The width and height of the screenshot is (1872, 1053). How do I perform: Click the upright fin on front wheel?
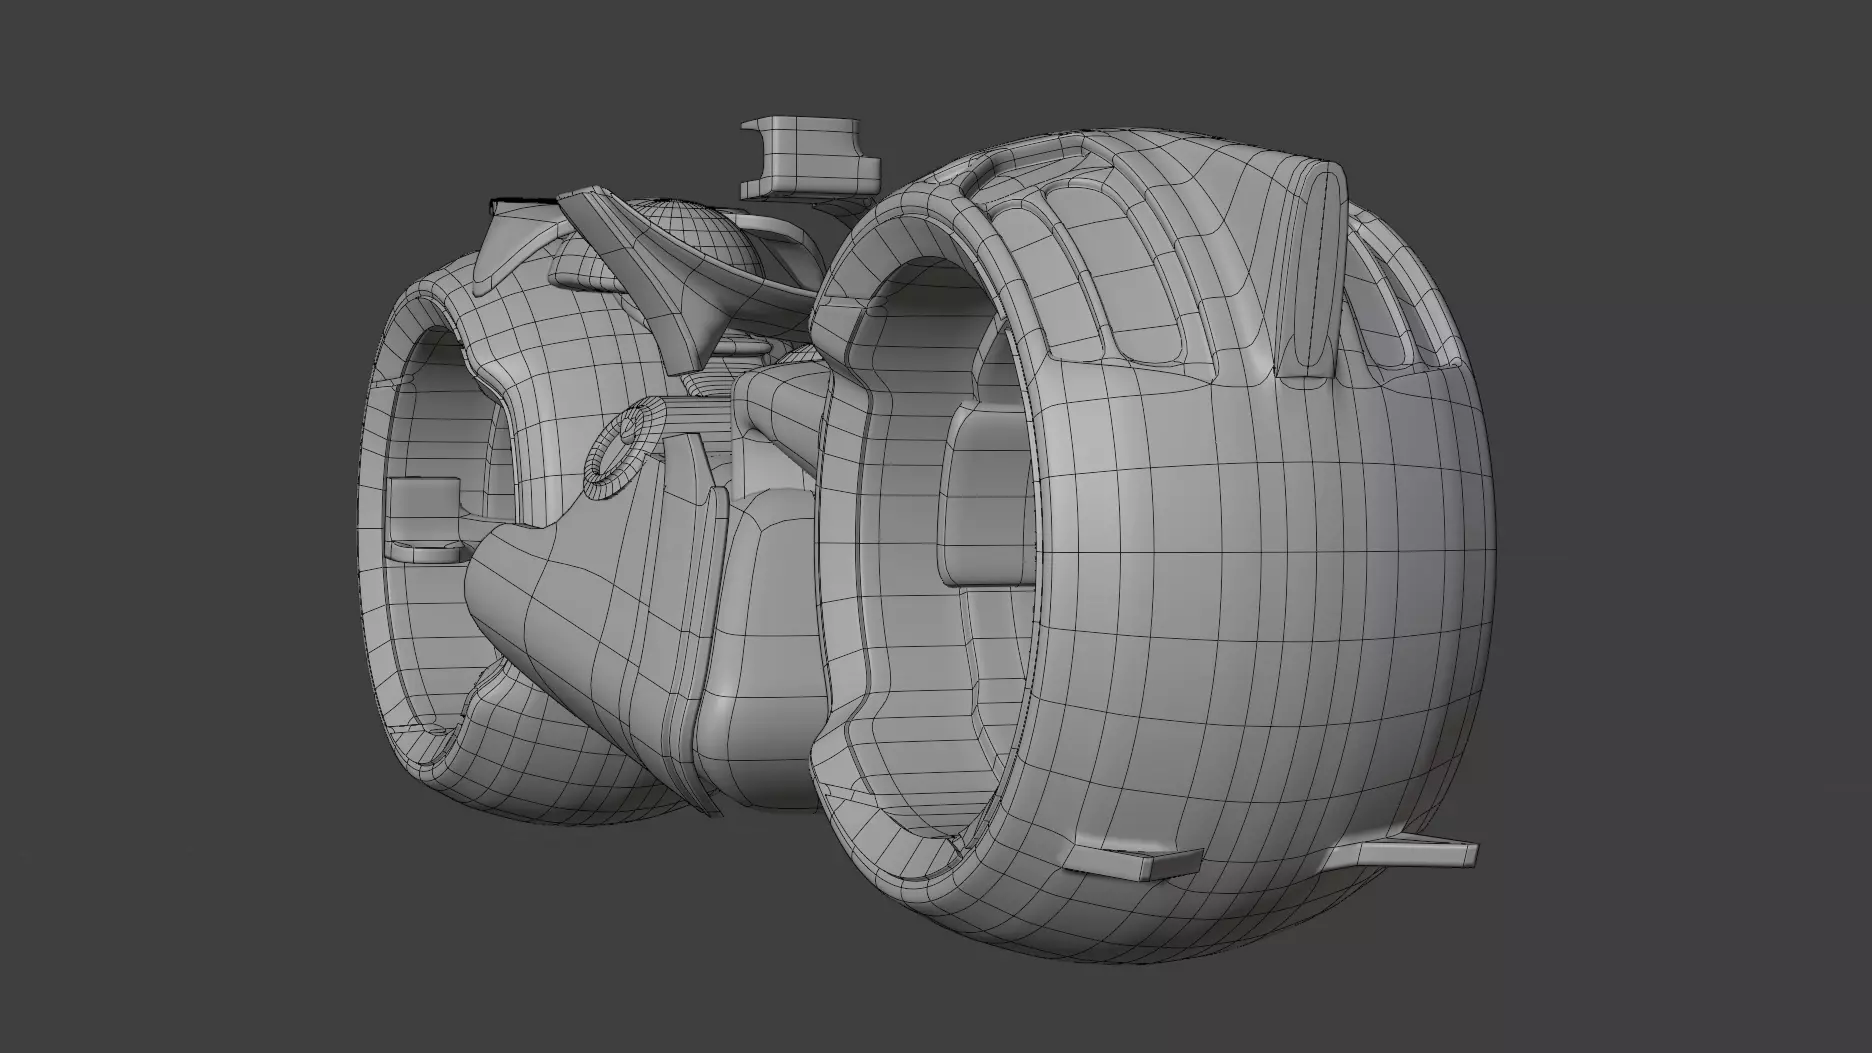(x=1312, y=270)
